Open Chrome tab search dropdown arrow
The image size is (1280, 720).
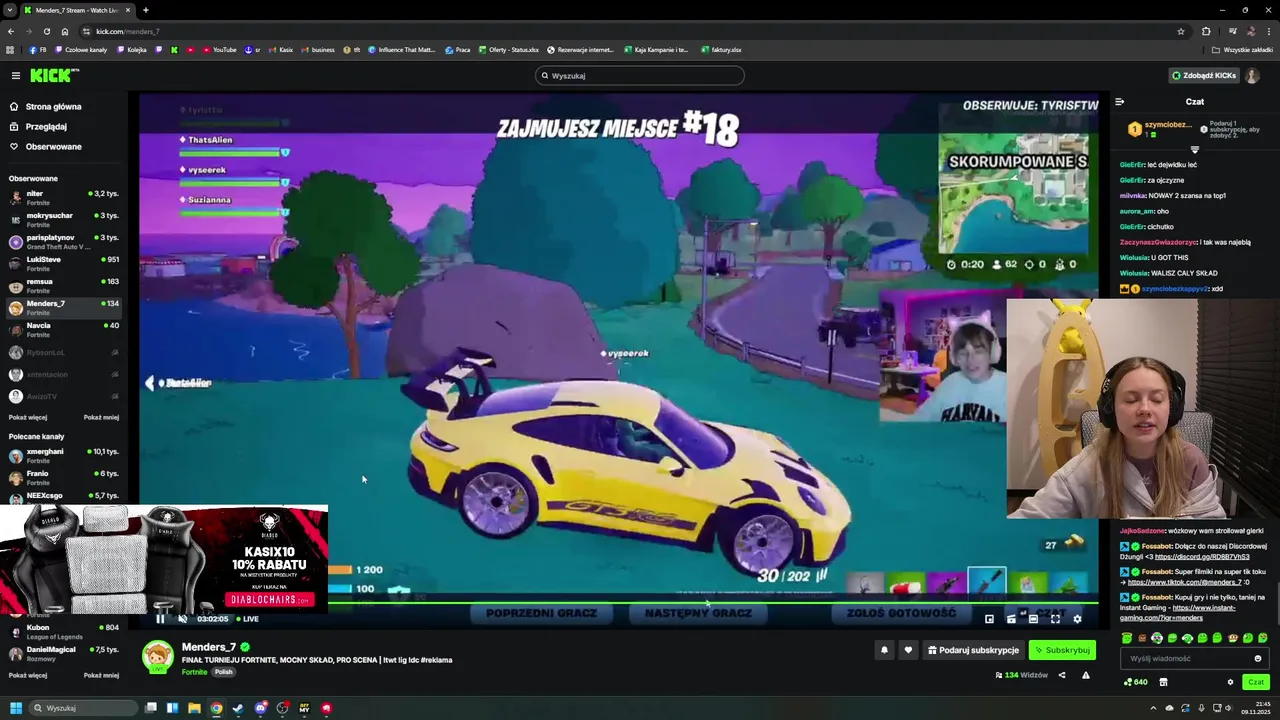tap(9, 10)
